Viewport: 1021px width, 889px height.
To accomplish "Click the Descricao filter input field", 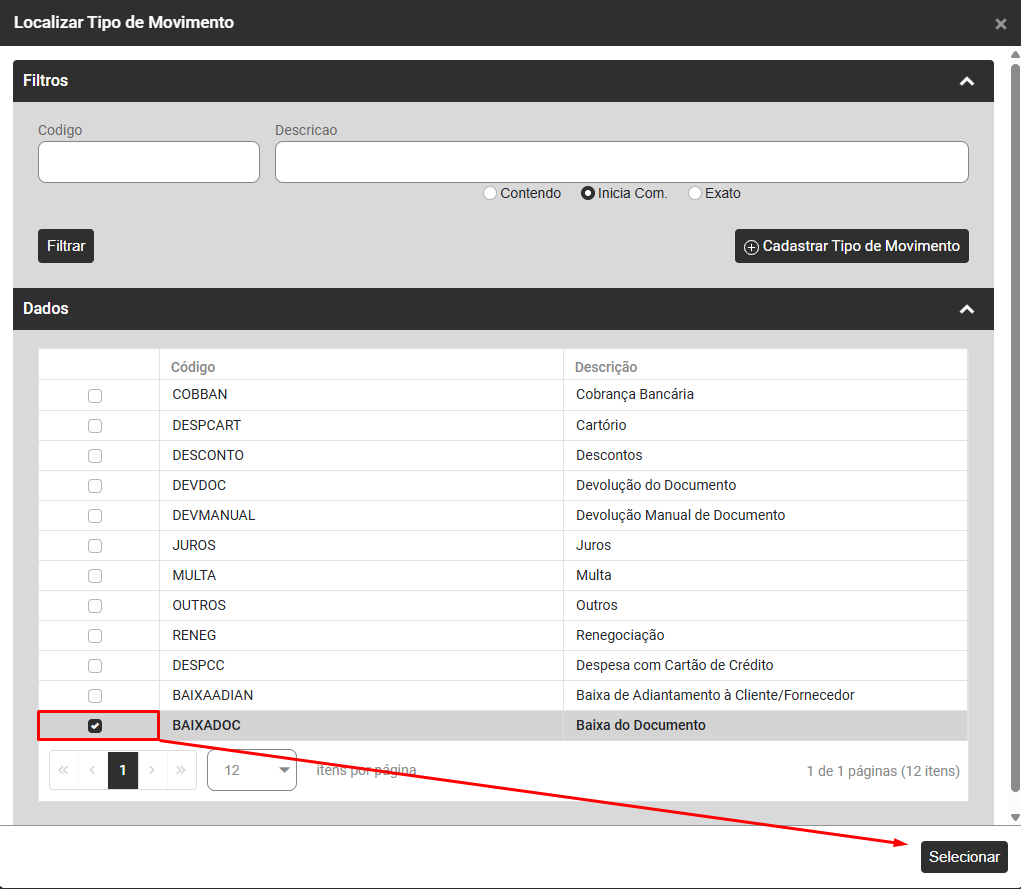I will [621, 162].
